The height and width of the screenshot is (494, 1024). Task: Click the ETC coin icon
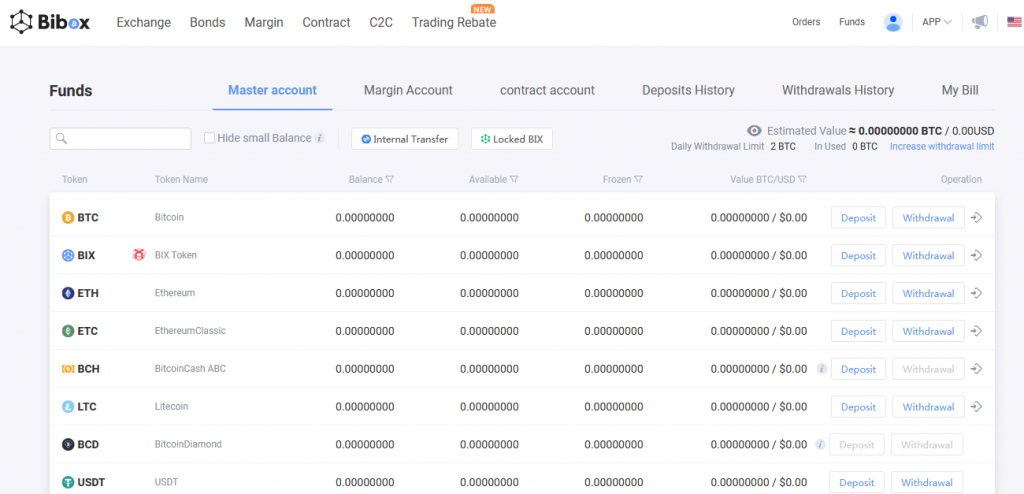(x=68, y=331)
